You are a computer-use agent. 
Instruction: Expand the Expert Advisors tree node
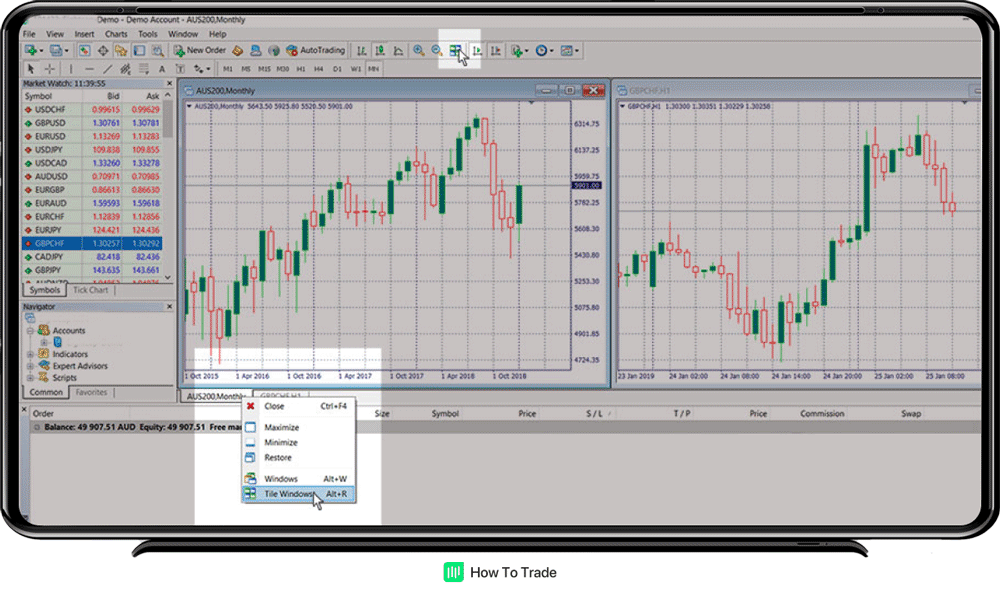31,366
